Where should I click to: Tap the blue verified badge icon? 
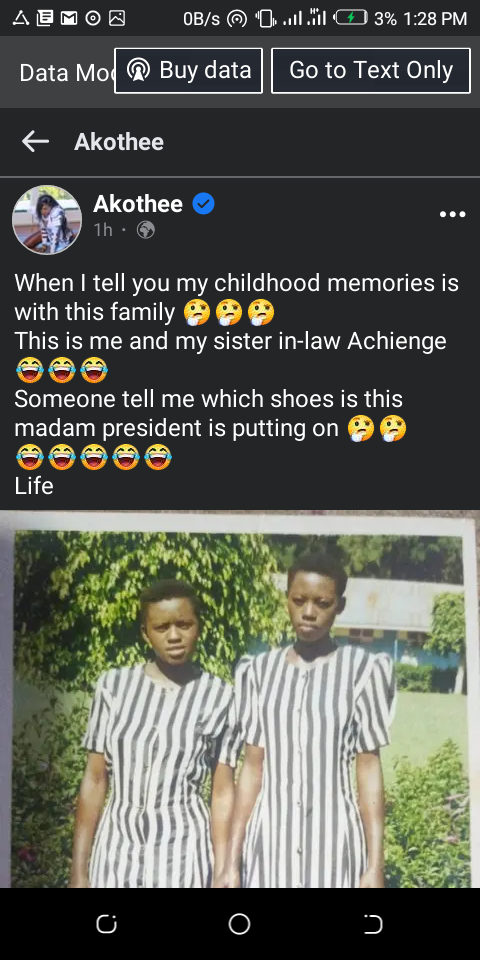(x=203, y=204)
